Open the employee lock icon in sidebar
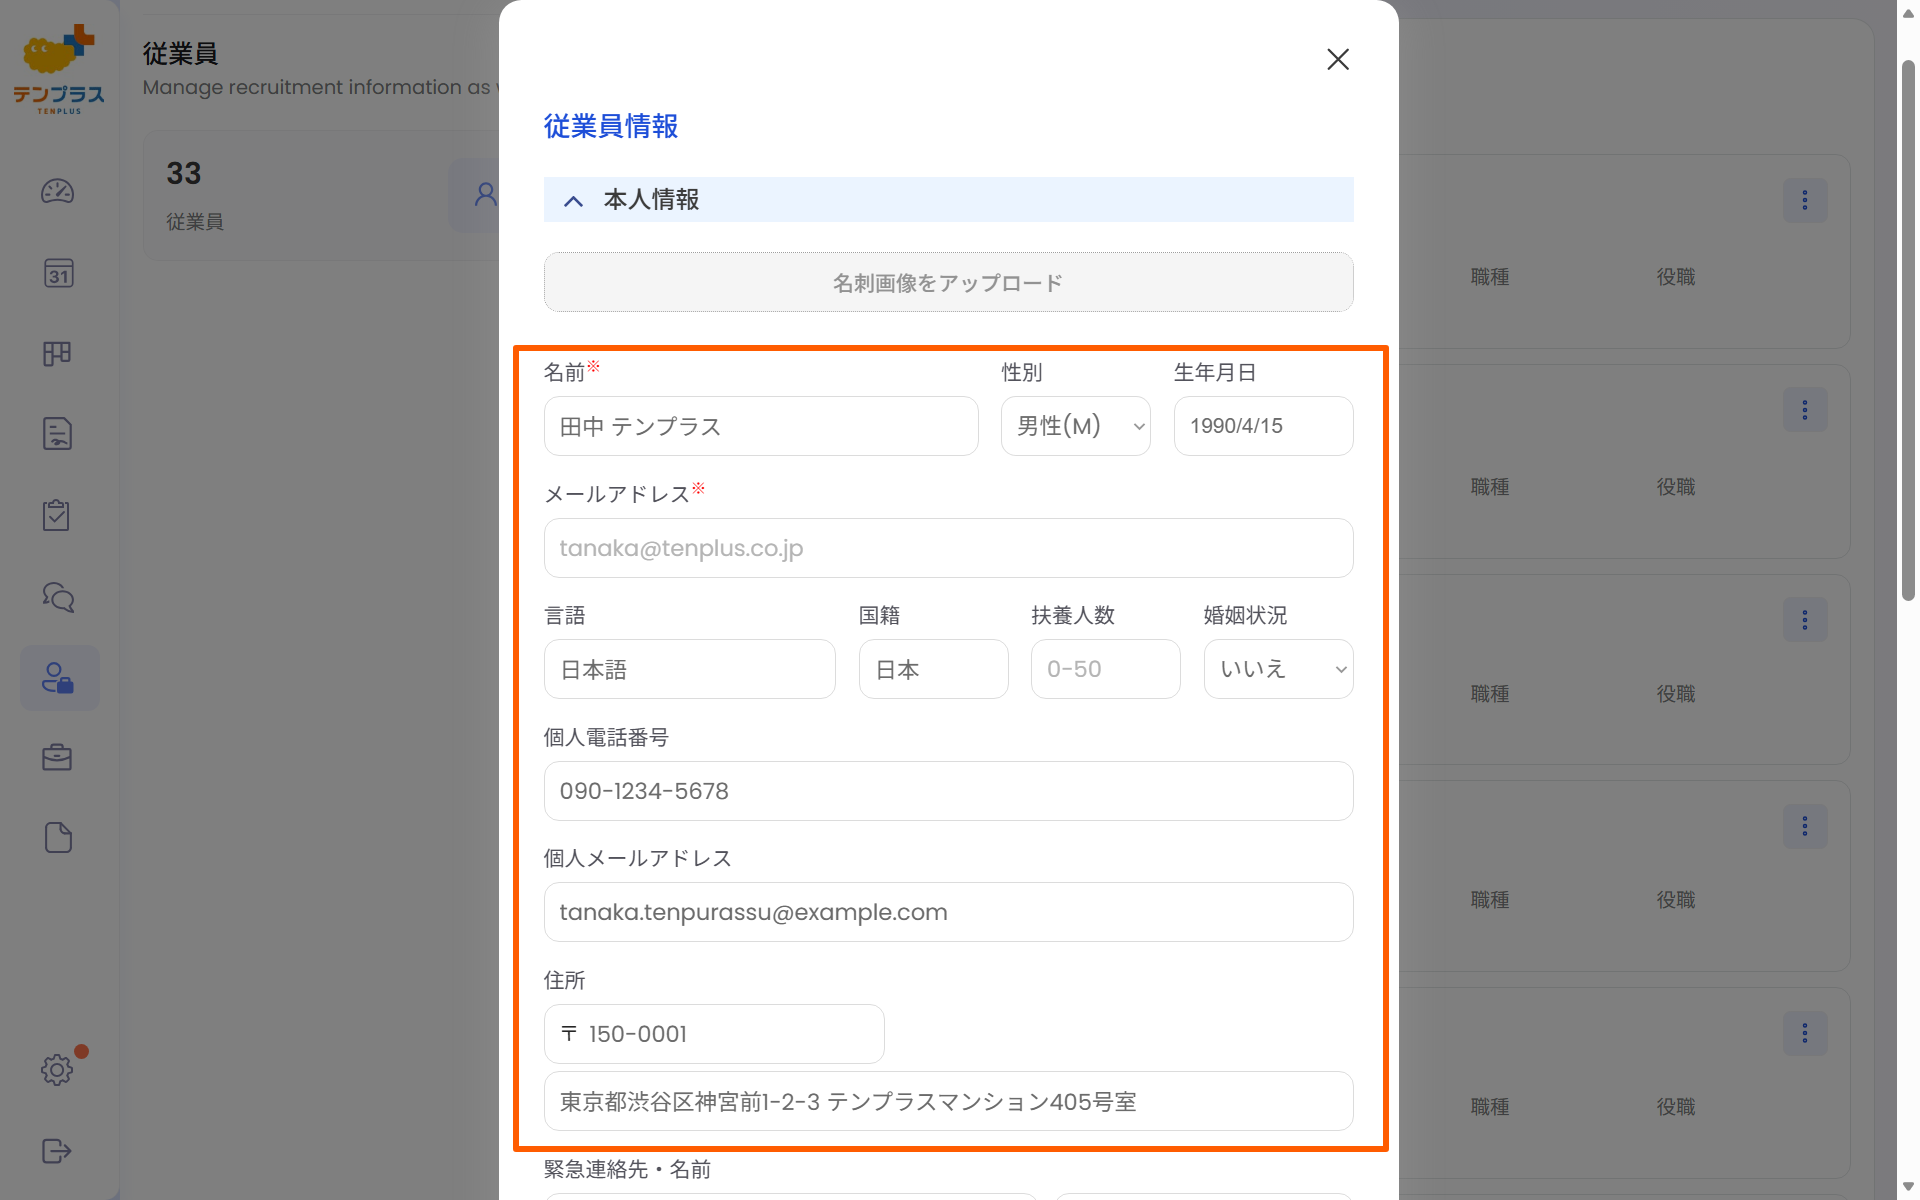The height and width of the screenshot is (1200, 1920). click(59, 678)
